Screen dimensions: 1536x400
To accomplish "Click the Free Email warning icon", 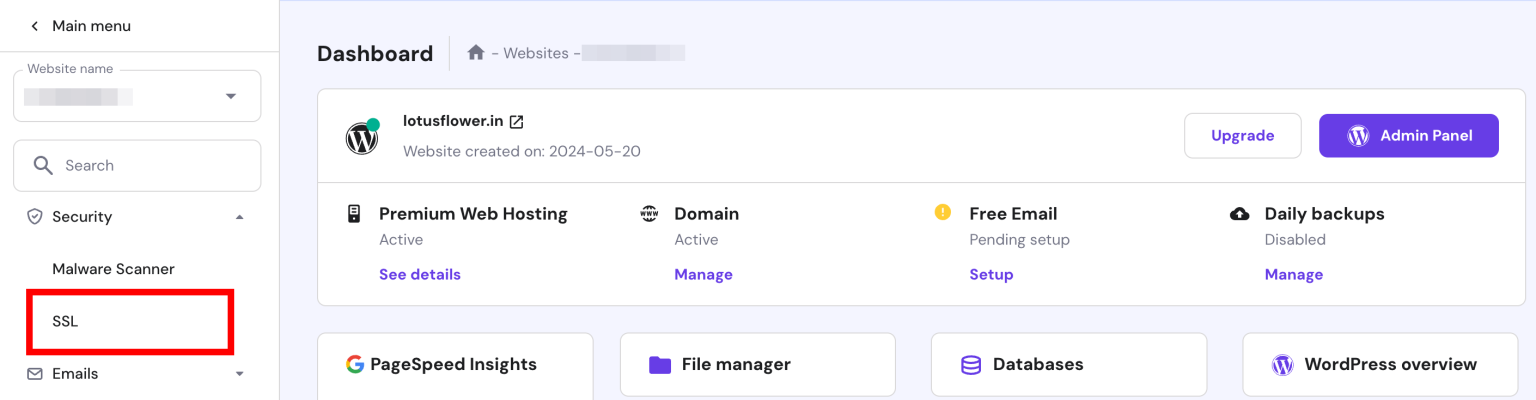I will [942, 213].
